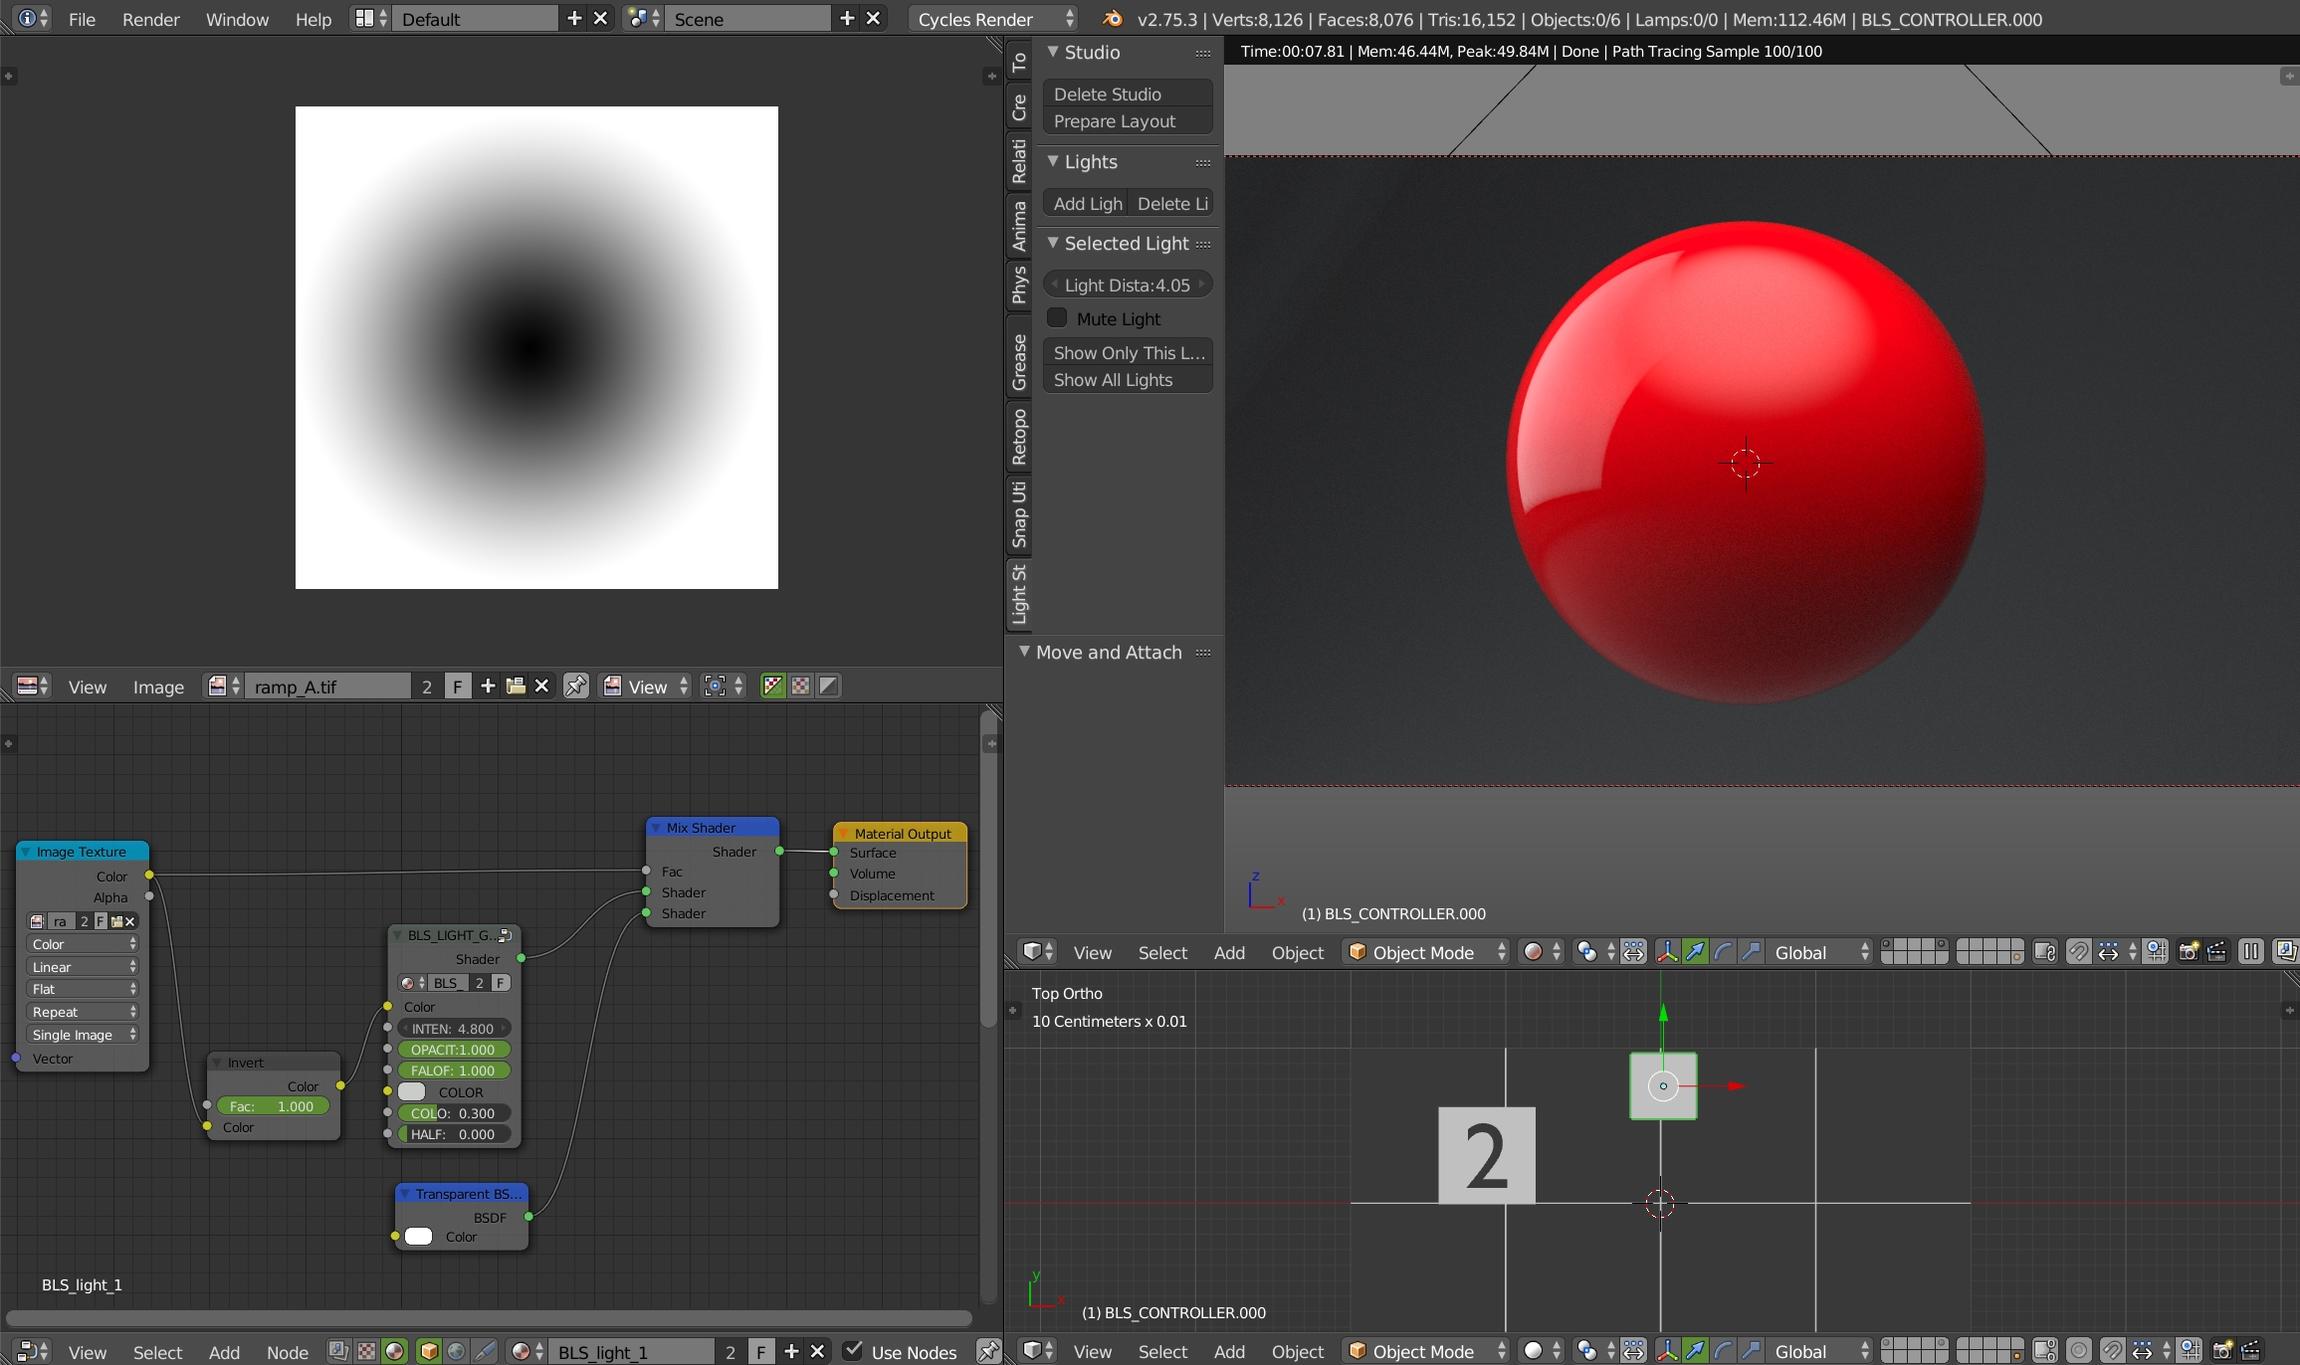Choose the Cycles Render engine dropdown
The width and height of the screenshot is (2300, 1365).
coord(995,19)
